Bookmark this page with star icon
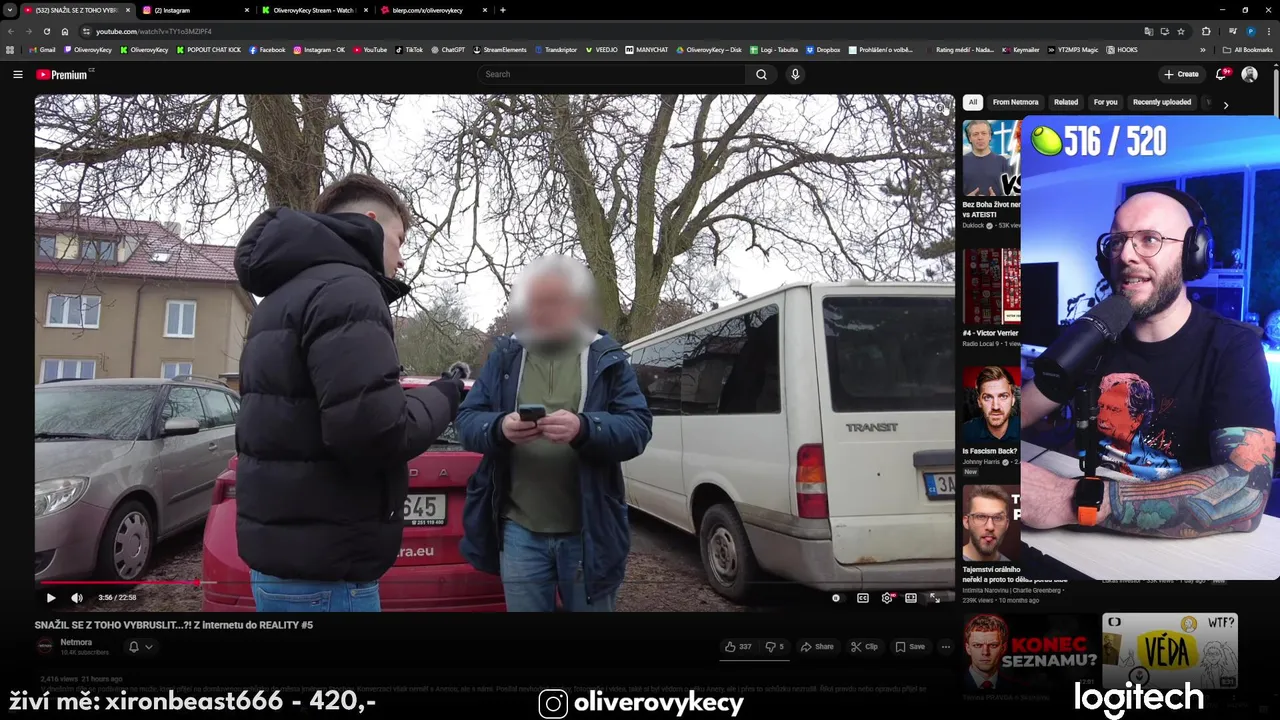Image resolution: width=1280 pixels, height=720 pixels. point(1181,31)
